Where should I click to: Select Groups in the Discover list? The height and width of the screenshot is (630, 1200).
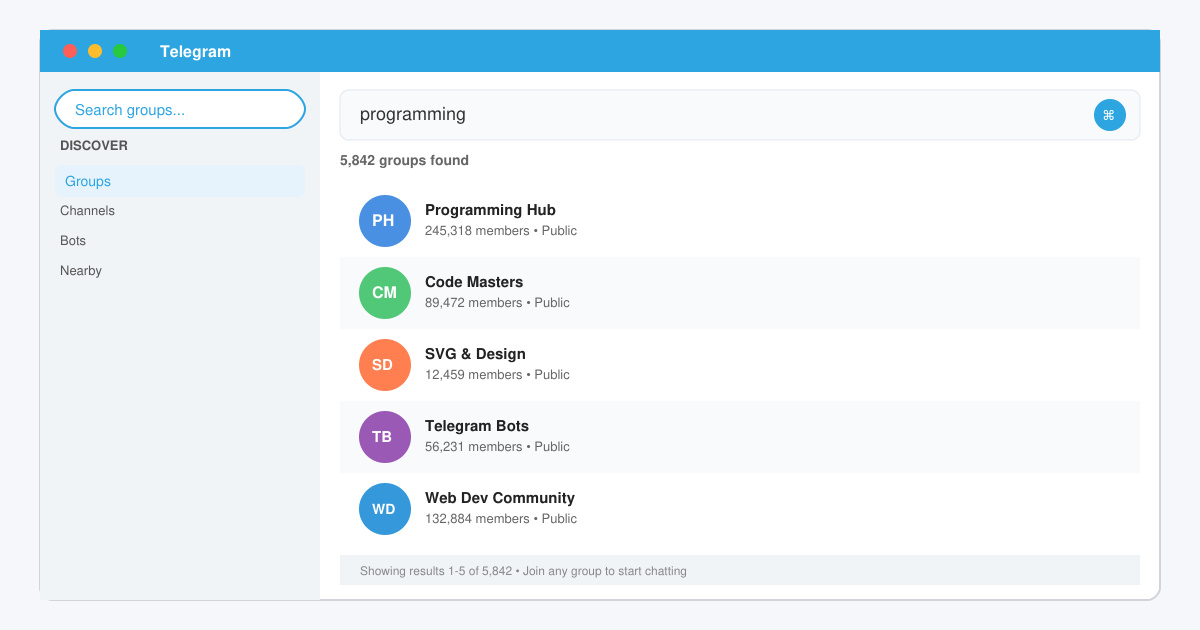point(180,181)
